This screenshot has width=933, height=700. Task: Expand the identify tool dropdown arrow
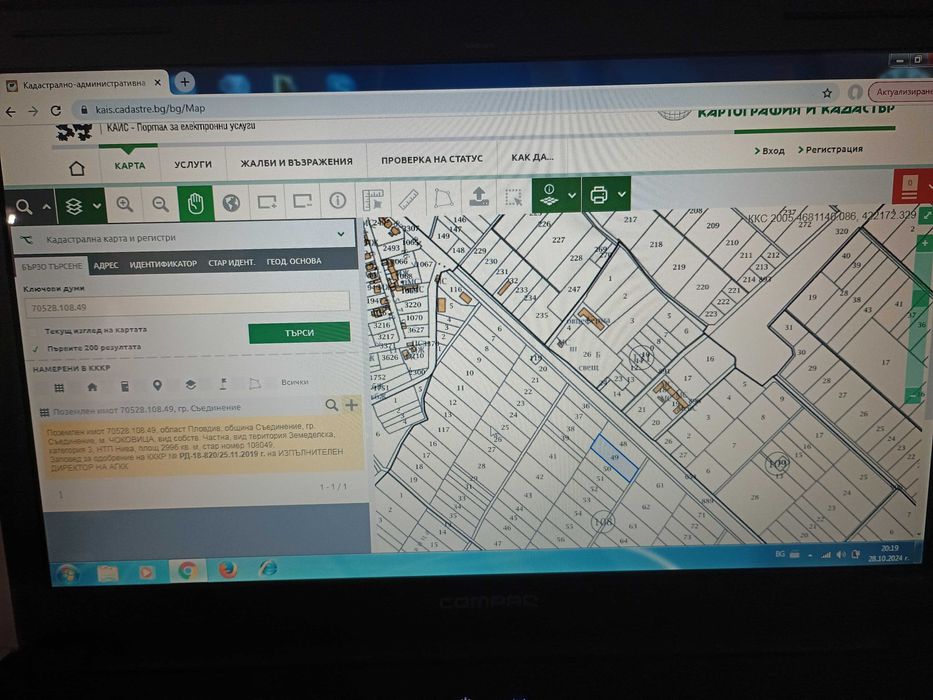click(572, 195)
